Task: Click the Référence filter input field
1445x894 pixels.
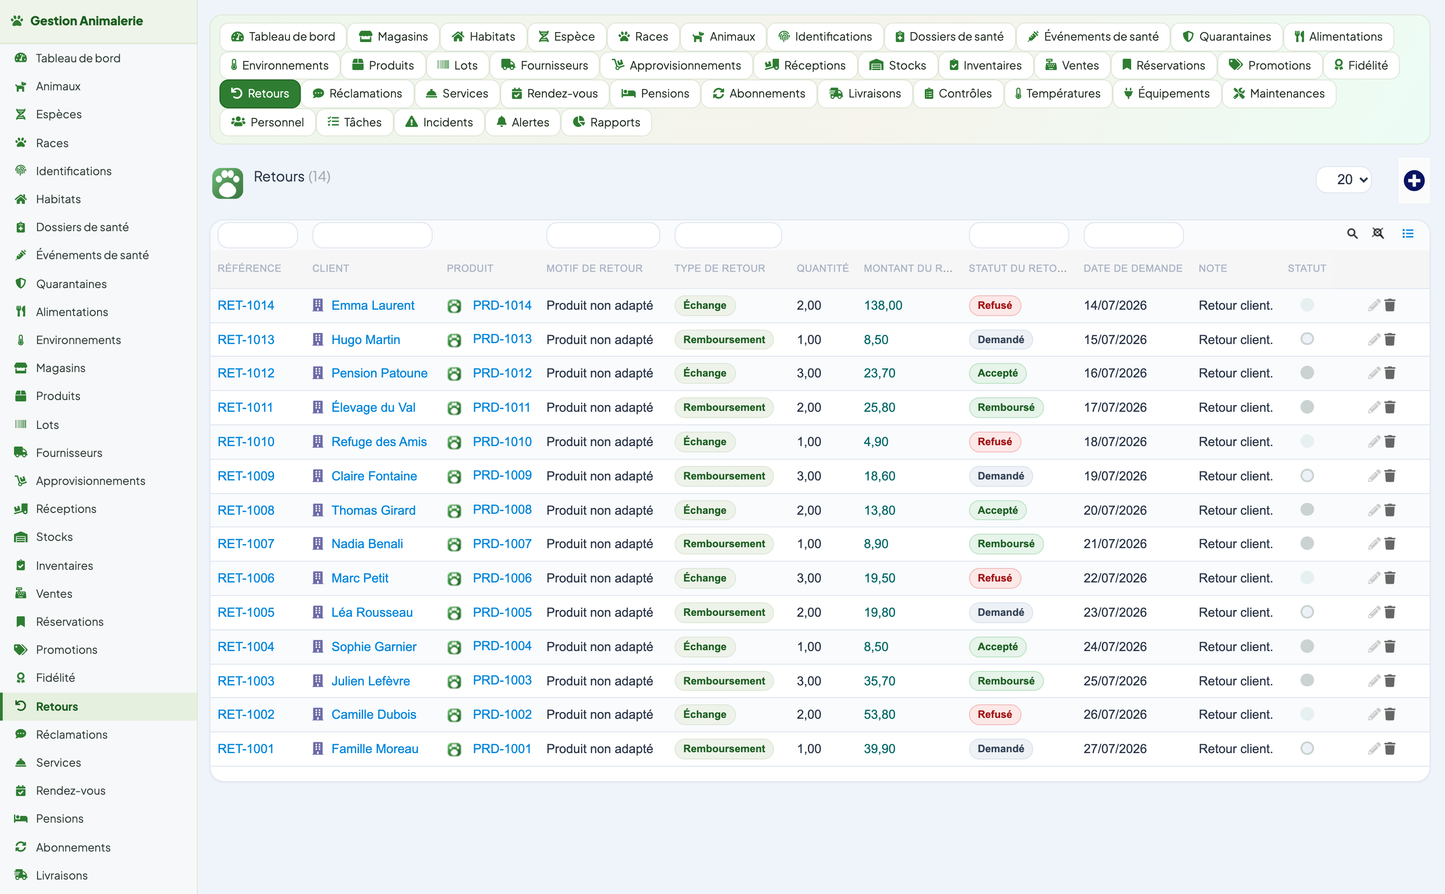Action: pos(258,235)
